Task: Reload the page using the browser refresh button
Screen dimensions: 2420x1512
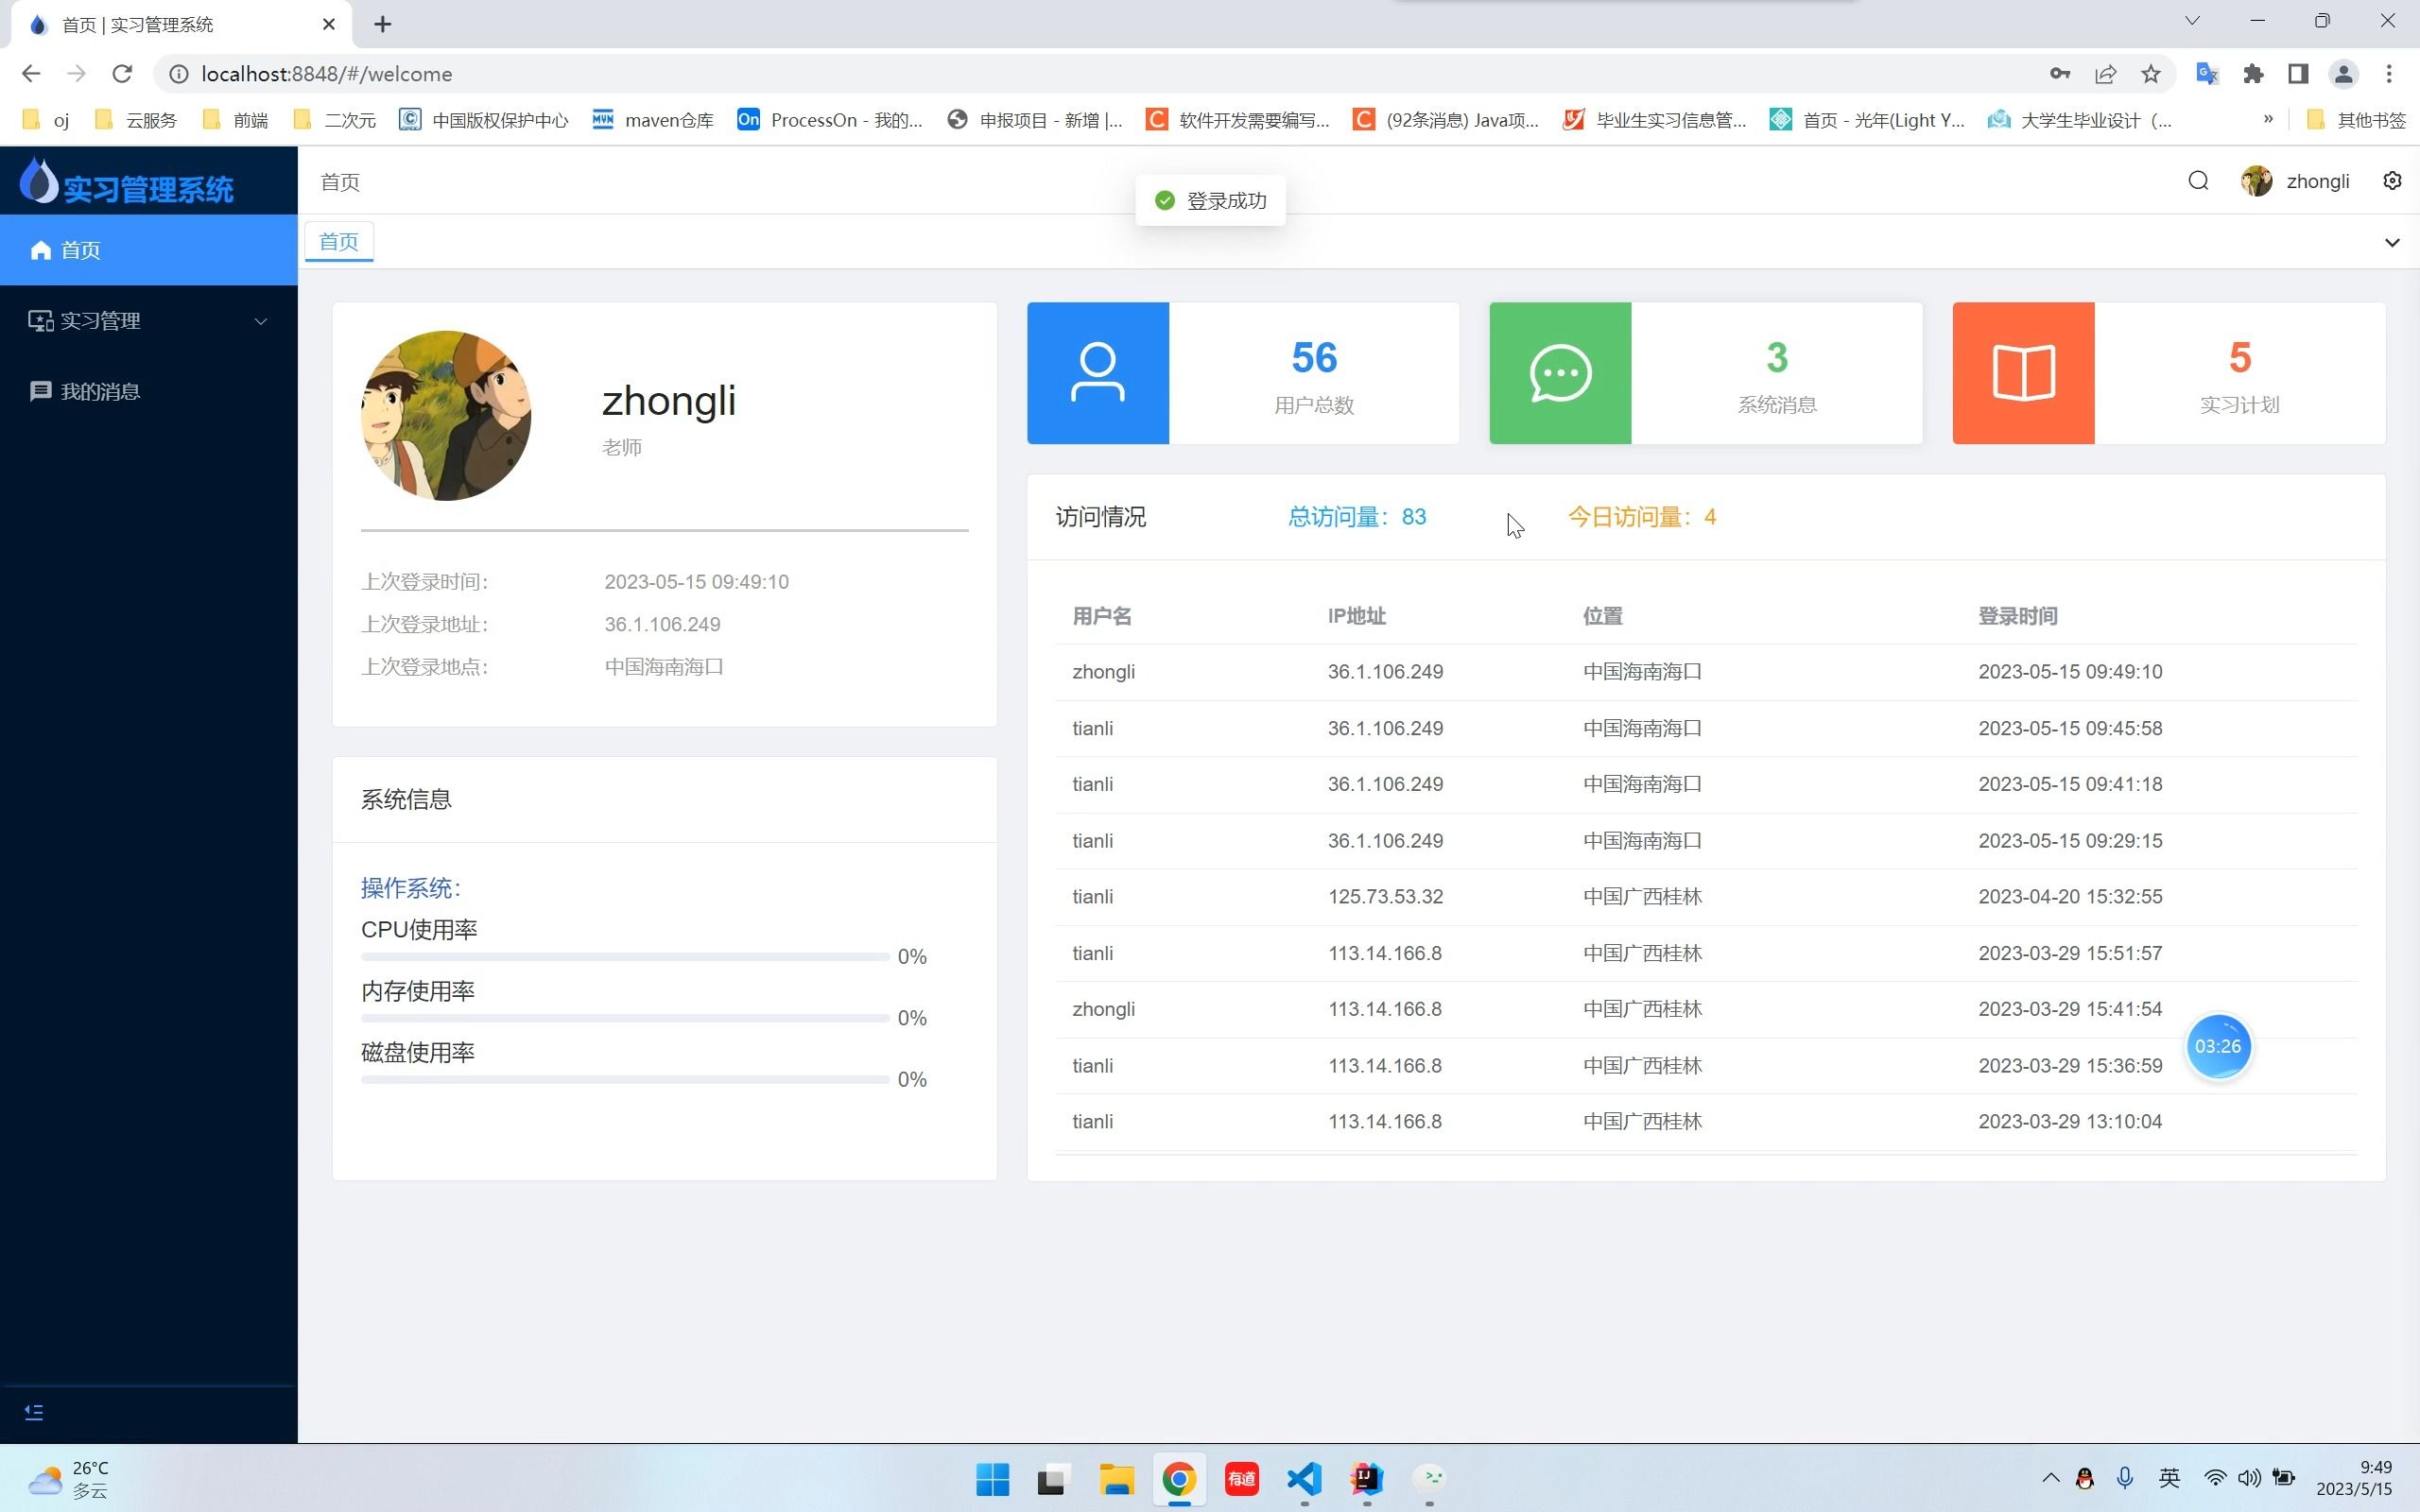Action: pyautogui.click(x=122, y=74)
